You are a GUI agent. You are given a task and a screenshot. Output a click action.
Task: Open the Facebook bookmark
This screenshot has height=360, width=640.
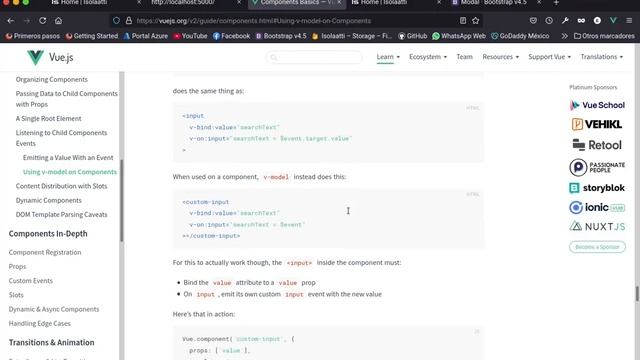click(231, 36)
